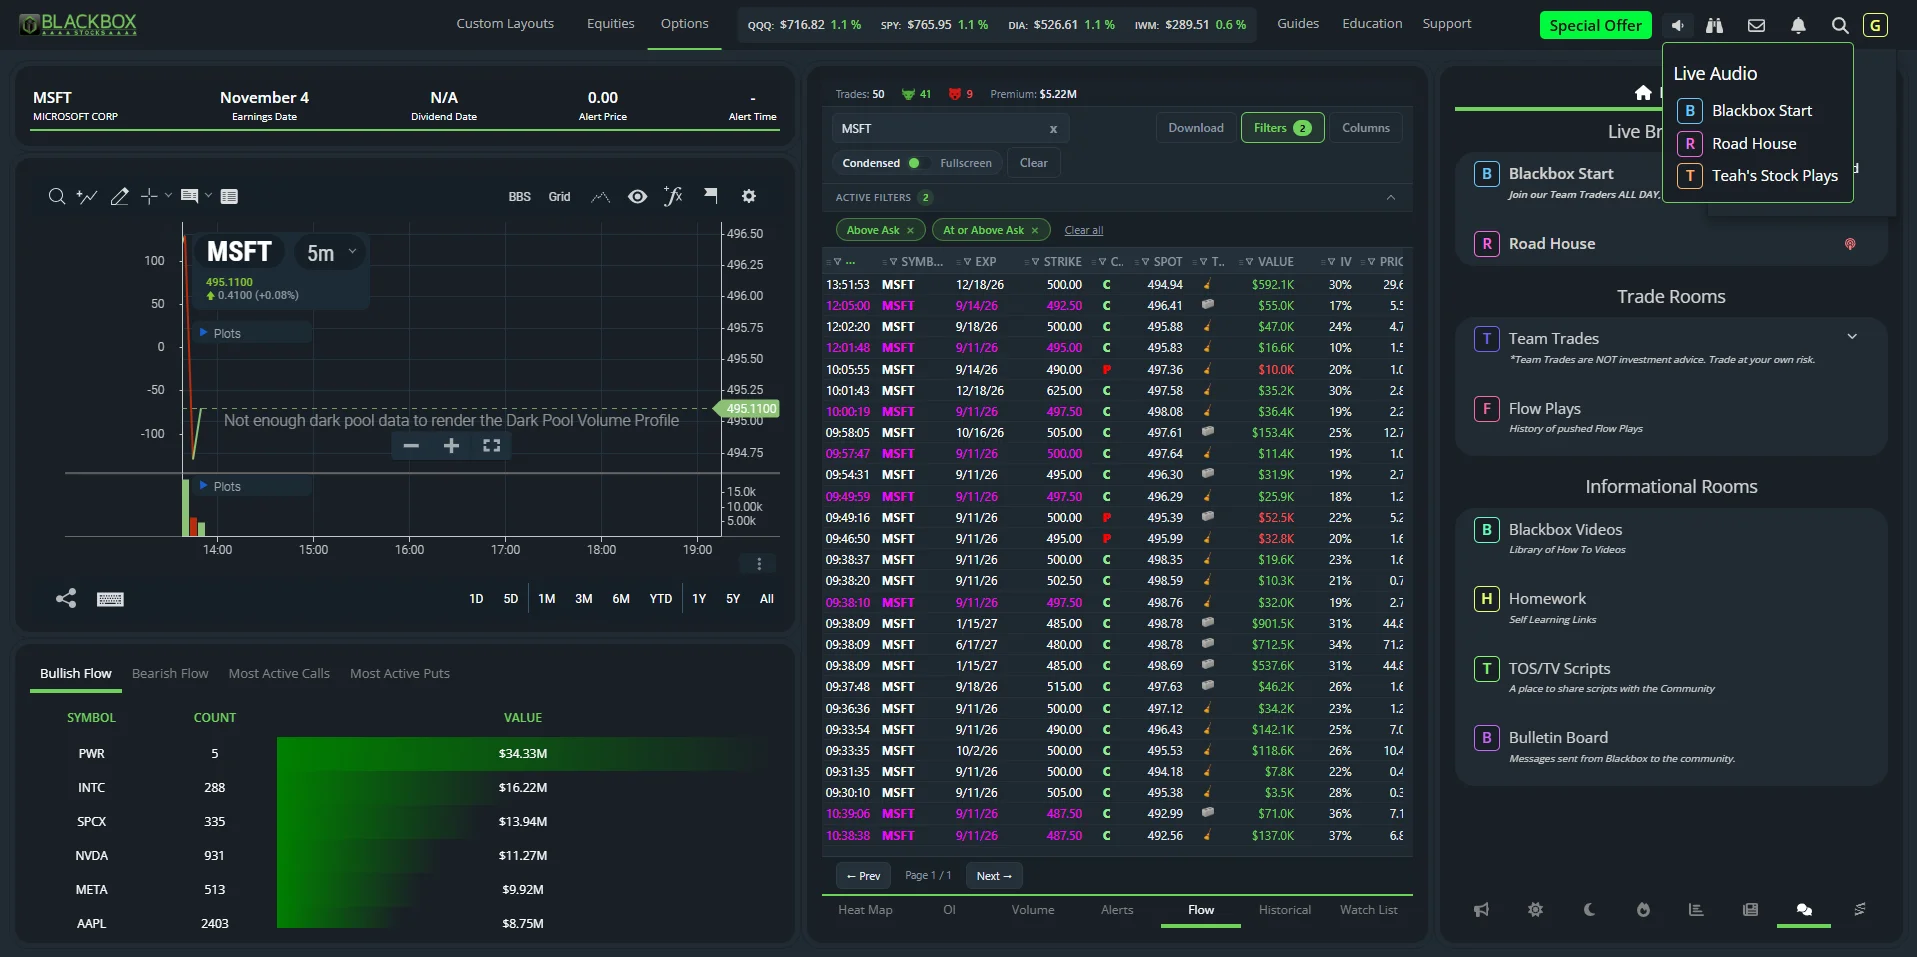
Task: Click the flame icon in bottom sidebar
Action: pos(1643,909)
